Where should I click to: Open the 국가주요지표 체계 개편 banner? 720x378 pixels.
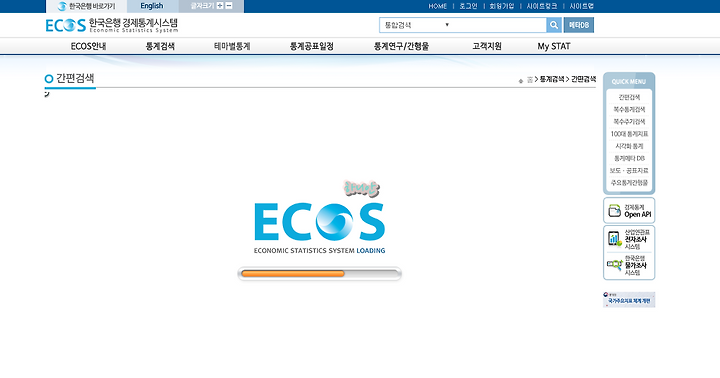pyautogui.click(x=629, y=299)
